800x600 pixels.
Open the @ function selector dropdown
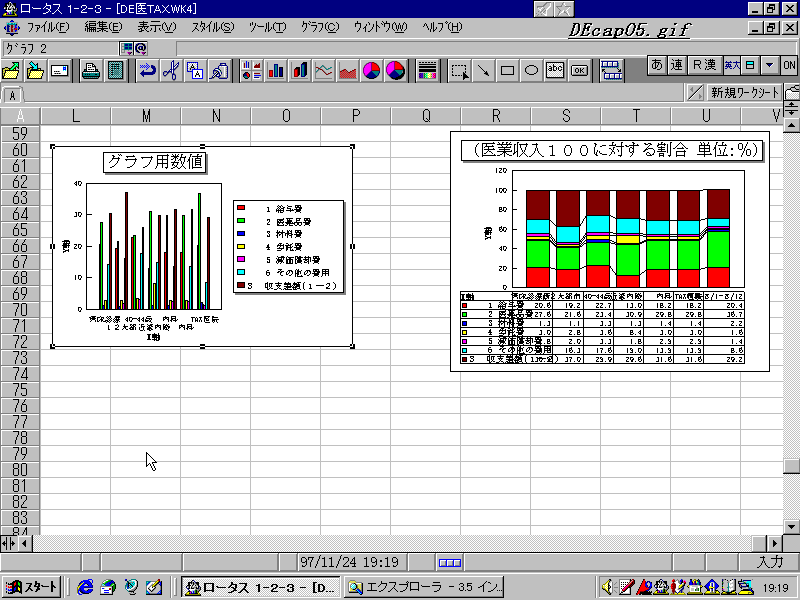(x=141, y=48)
